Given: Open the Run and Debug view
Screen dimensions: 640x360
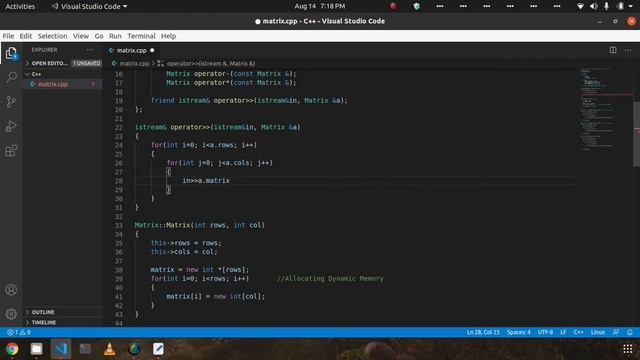Looking at the screenshot, I should [x=11, y=126].
